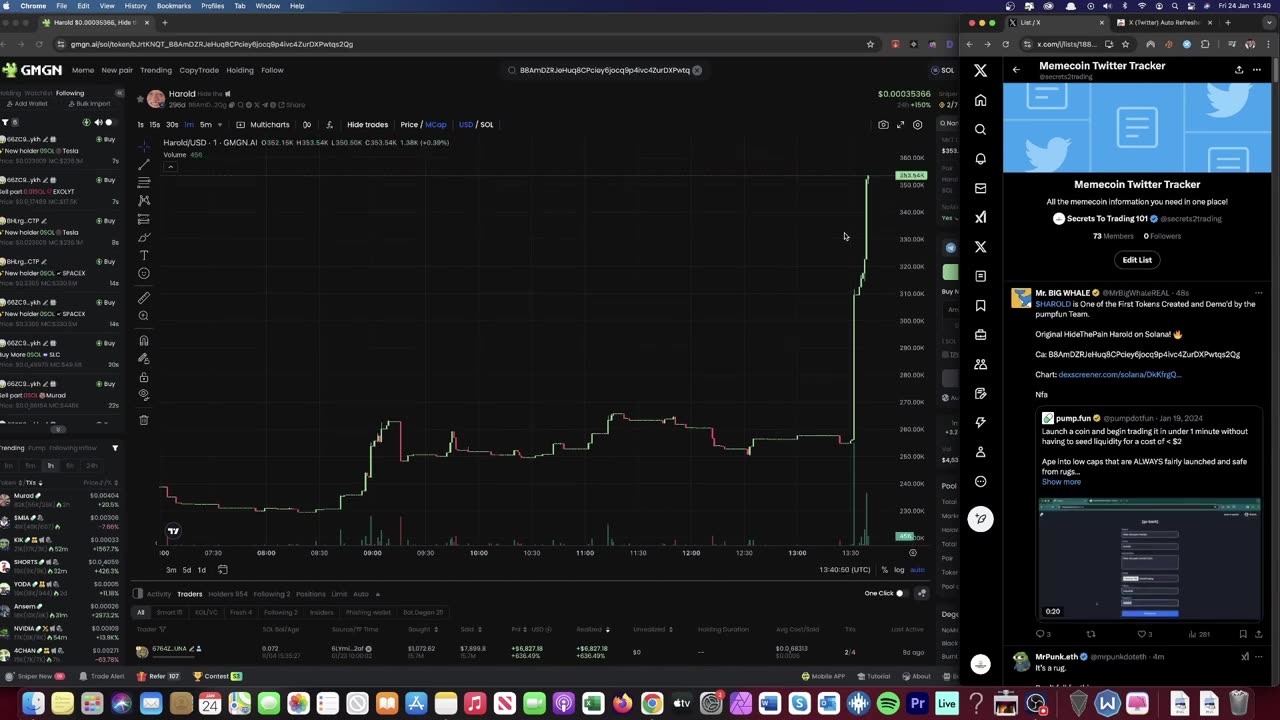
Task: Select the trend line drawing tool
Action: [x=144, y=164]
